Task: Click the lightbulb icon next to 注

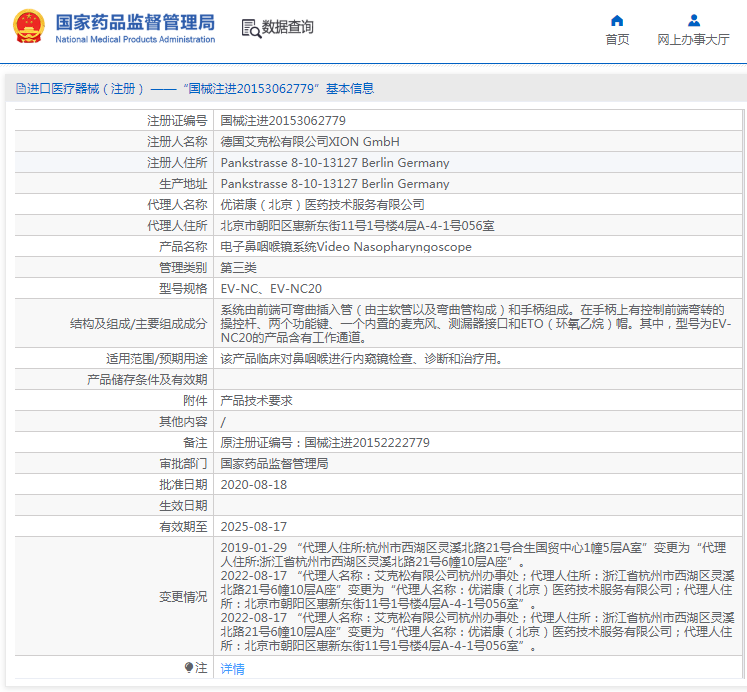Action: click(x=188, y=668)
